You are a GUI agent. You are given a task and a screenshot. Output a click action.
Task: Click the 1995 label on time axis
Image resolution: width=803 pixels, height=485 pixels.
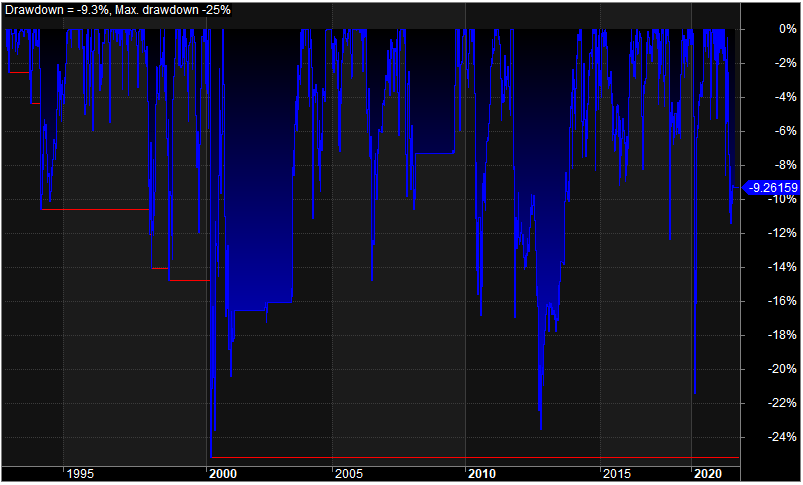(81, 474)
